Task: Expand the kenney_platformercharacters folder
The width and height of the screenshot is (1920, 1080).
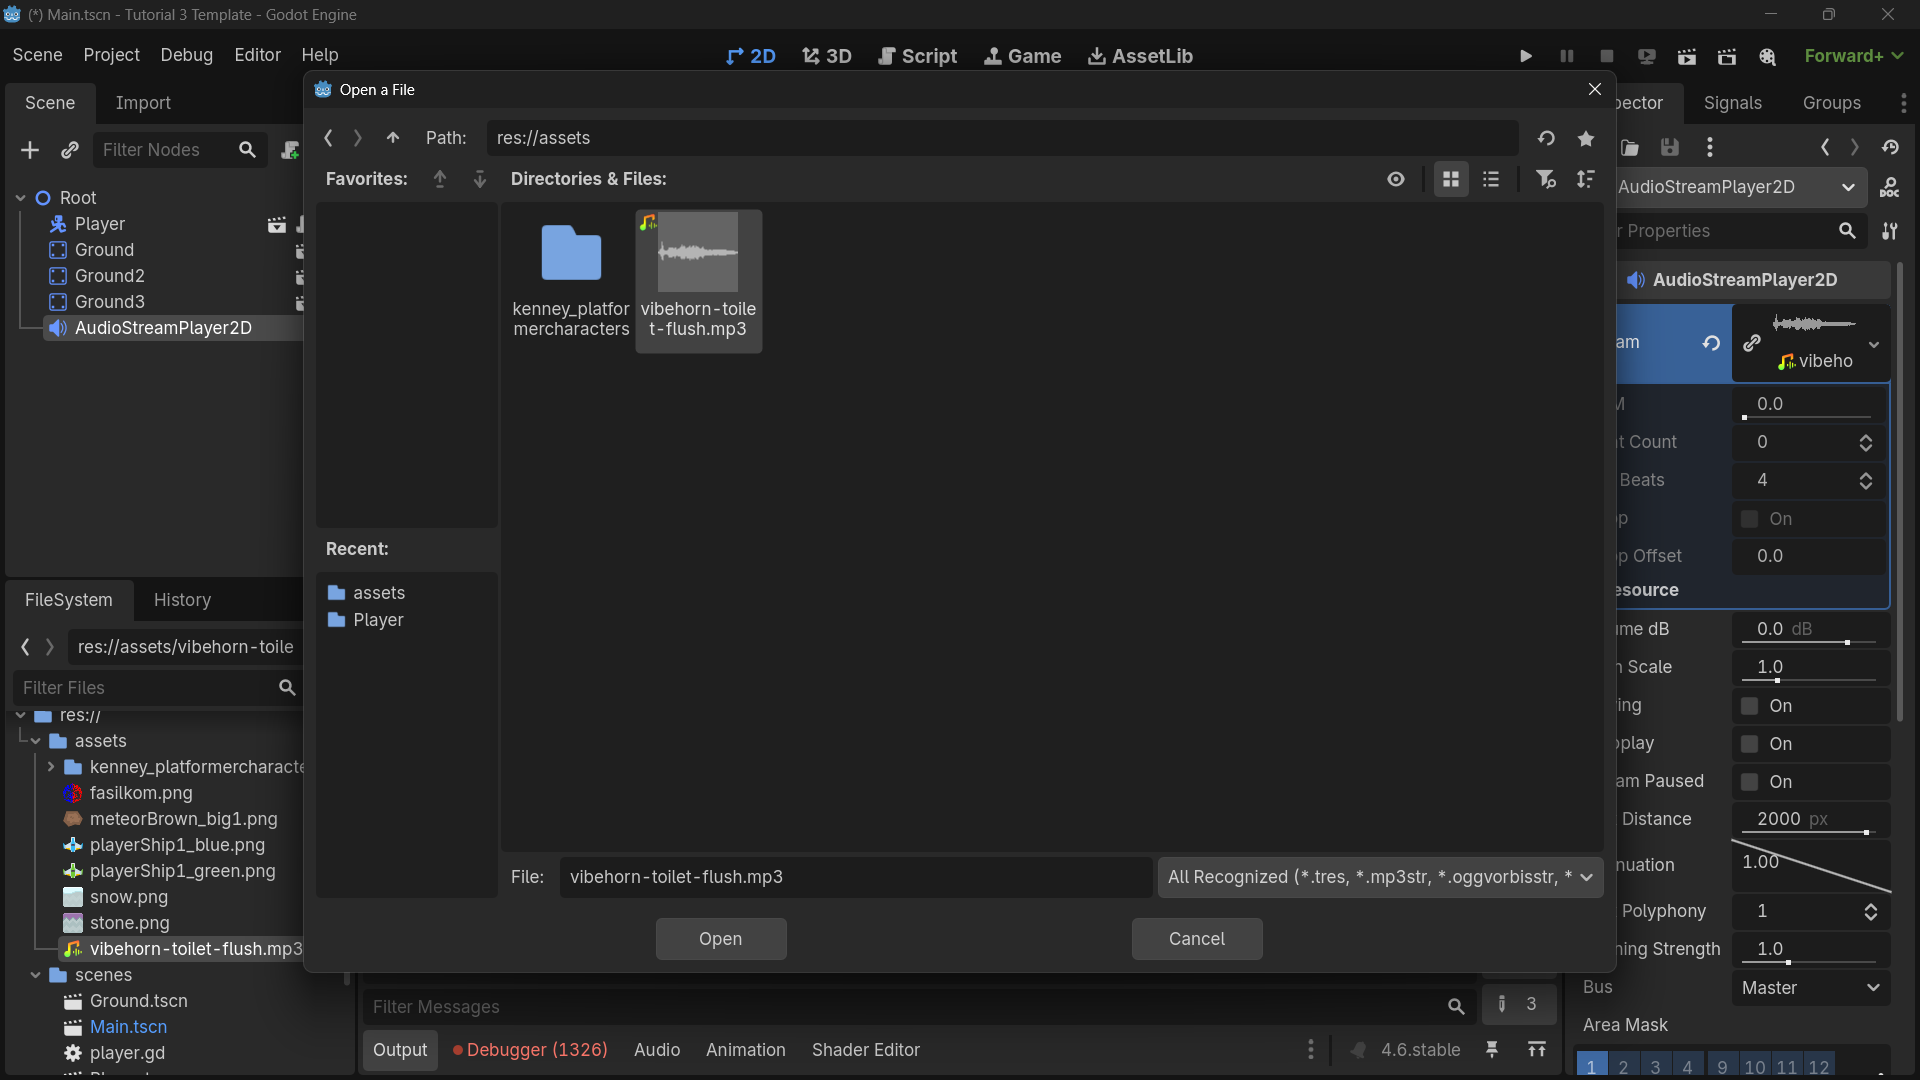Action: tap(52, 767)
